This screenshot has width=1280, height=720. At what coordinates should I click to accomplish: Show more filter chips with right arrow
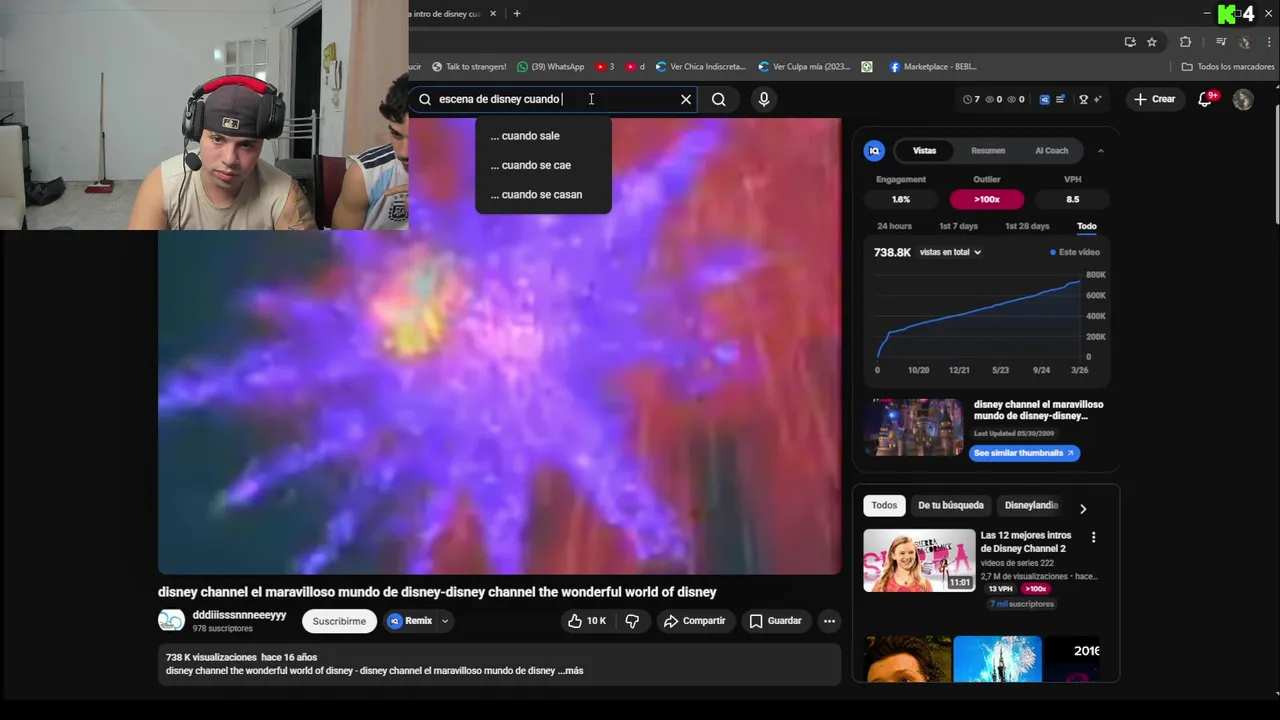pyautogui.click(x=1083, y=509)
